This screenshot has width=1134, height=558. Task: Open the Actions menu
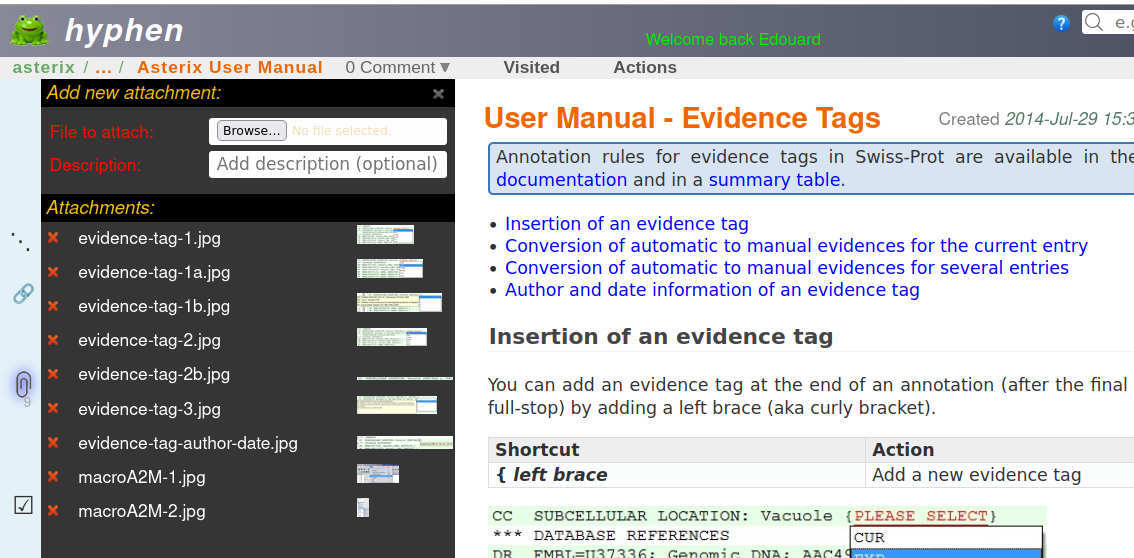(x=645, y=67)
